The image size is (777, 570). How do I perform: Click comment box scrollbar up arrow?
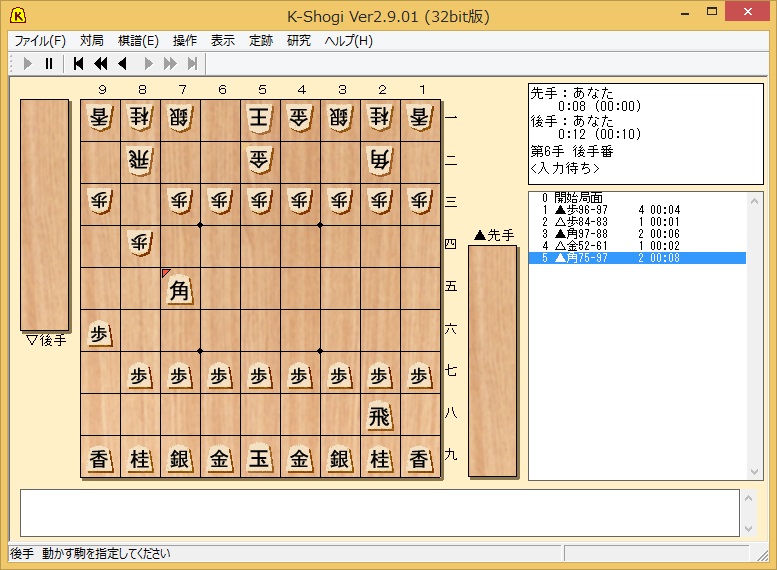click(748, 498)
